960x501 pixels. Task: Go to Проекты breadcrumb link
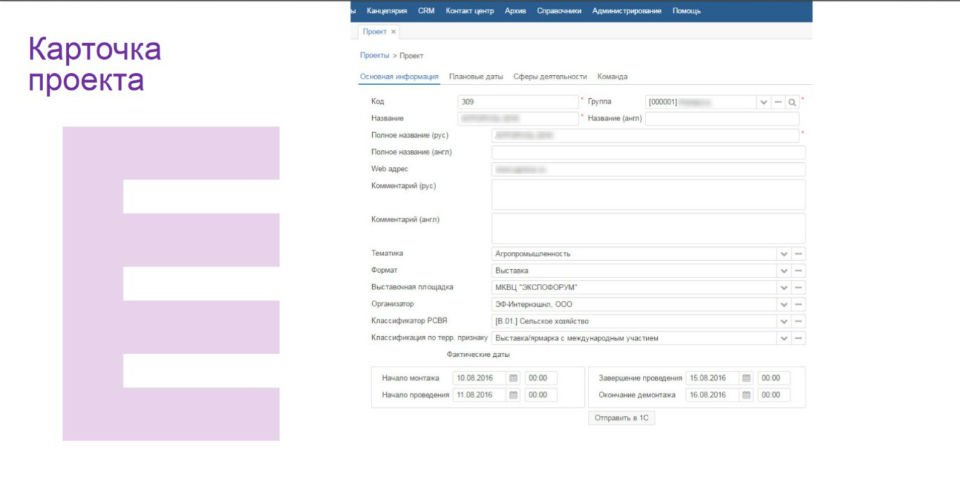pyautogui.click(x=374, y=55)
